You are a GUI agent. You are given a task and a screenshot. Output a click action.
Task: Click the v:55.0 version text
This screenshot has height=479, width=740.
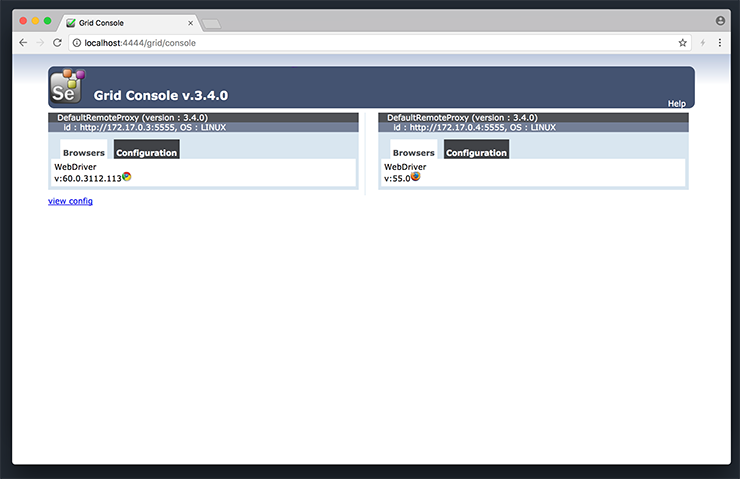[x=397, y=178]
